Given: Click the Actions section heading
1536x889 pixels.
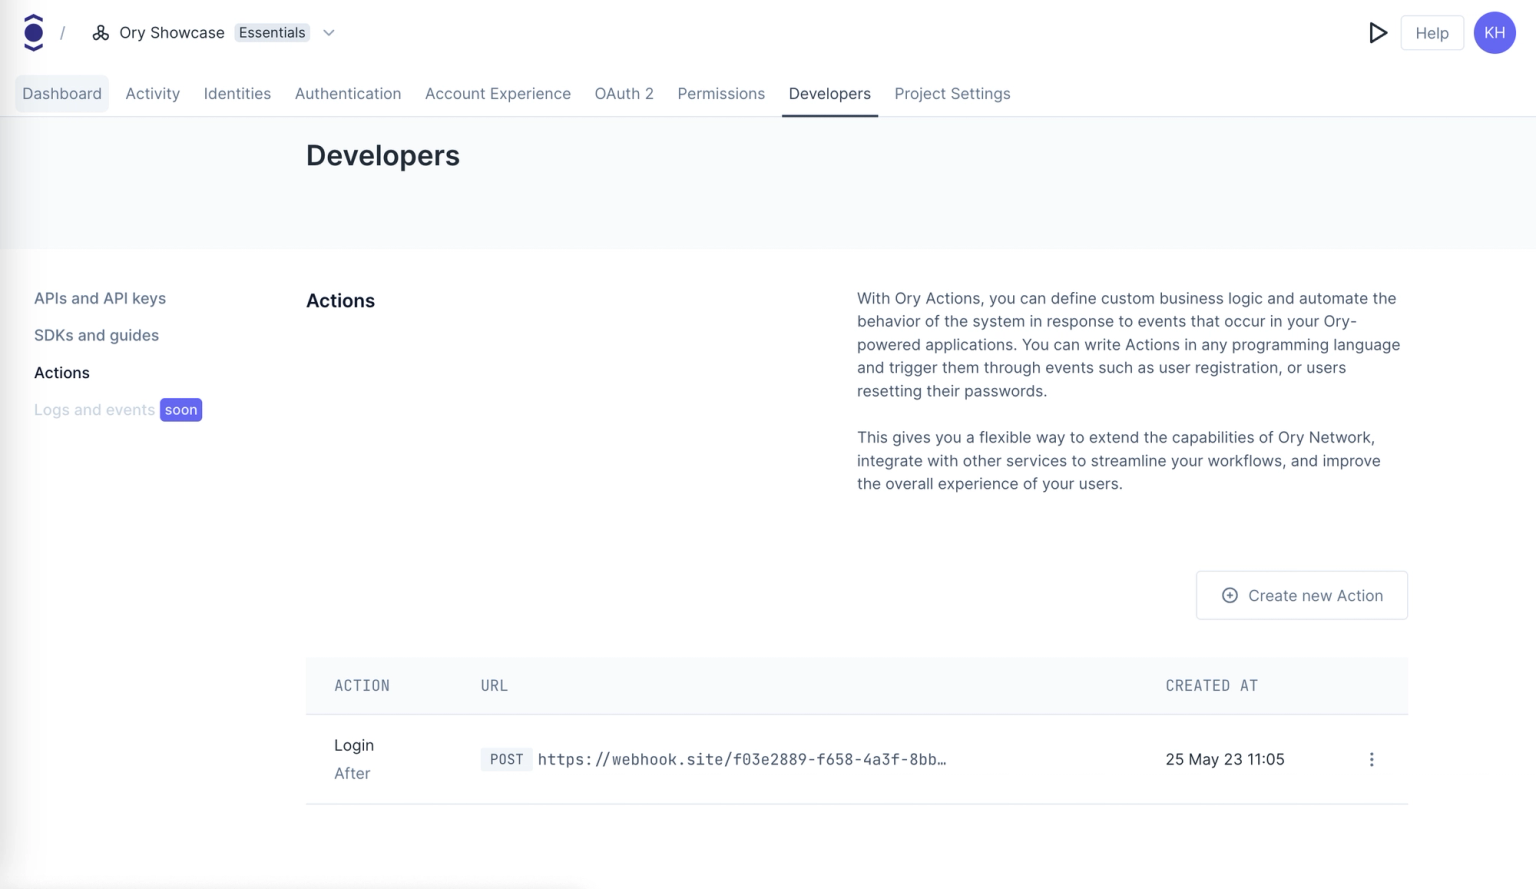Looking at the screenshot, I should (340, 301).
